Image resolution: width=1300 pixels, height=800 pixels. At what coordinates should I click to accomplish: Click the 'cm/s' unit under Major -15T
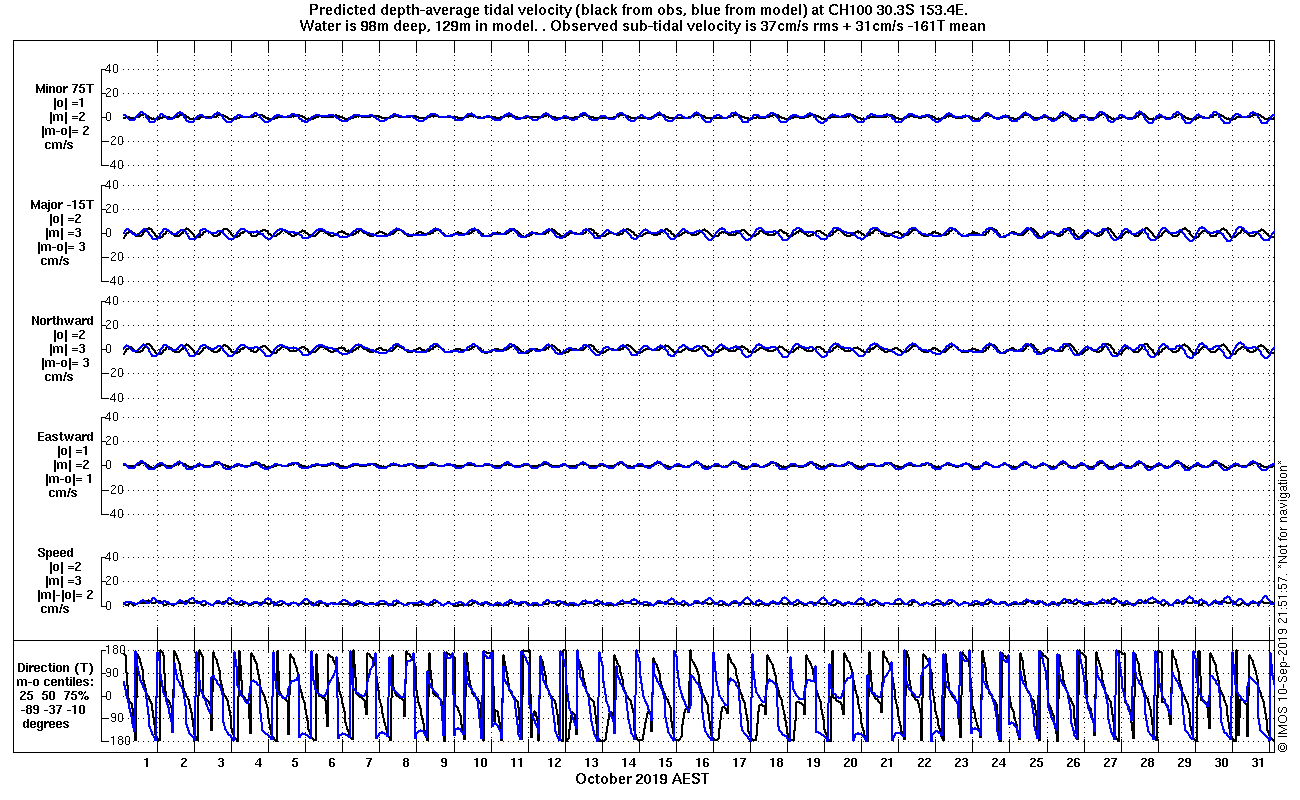pos(54,261)
